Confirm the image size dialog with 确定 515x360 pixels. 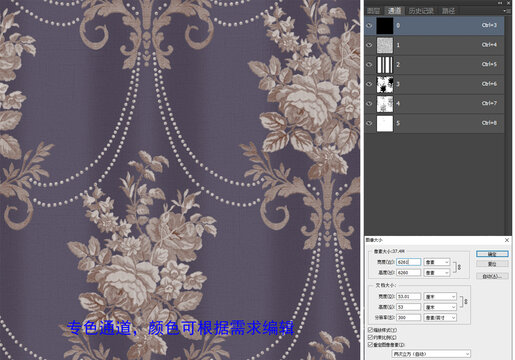coord(492,254)
